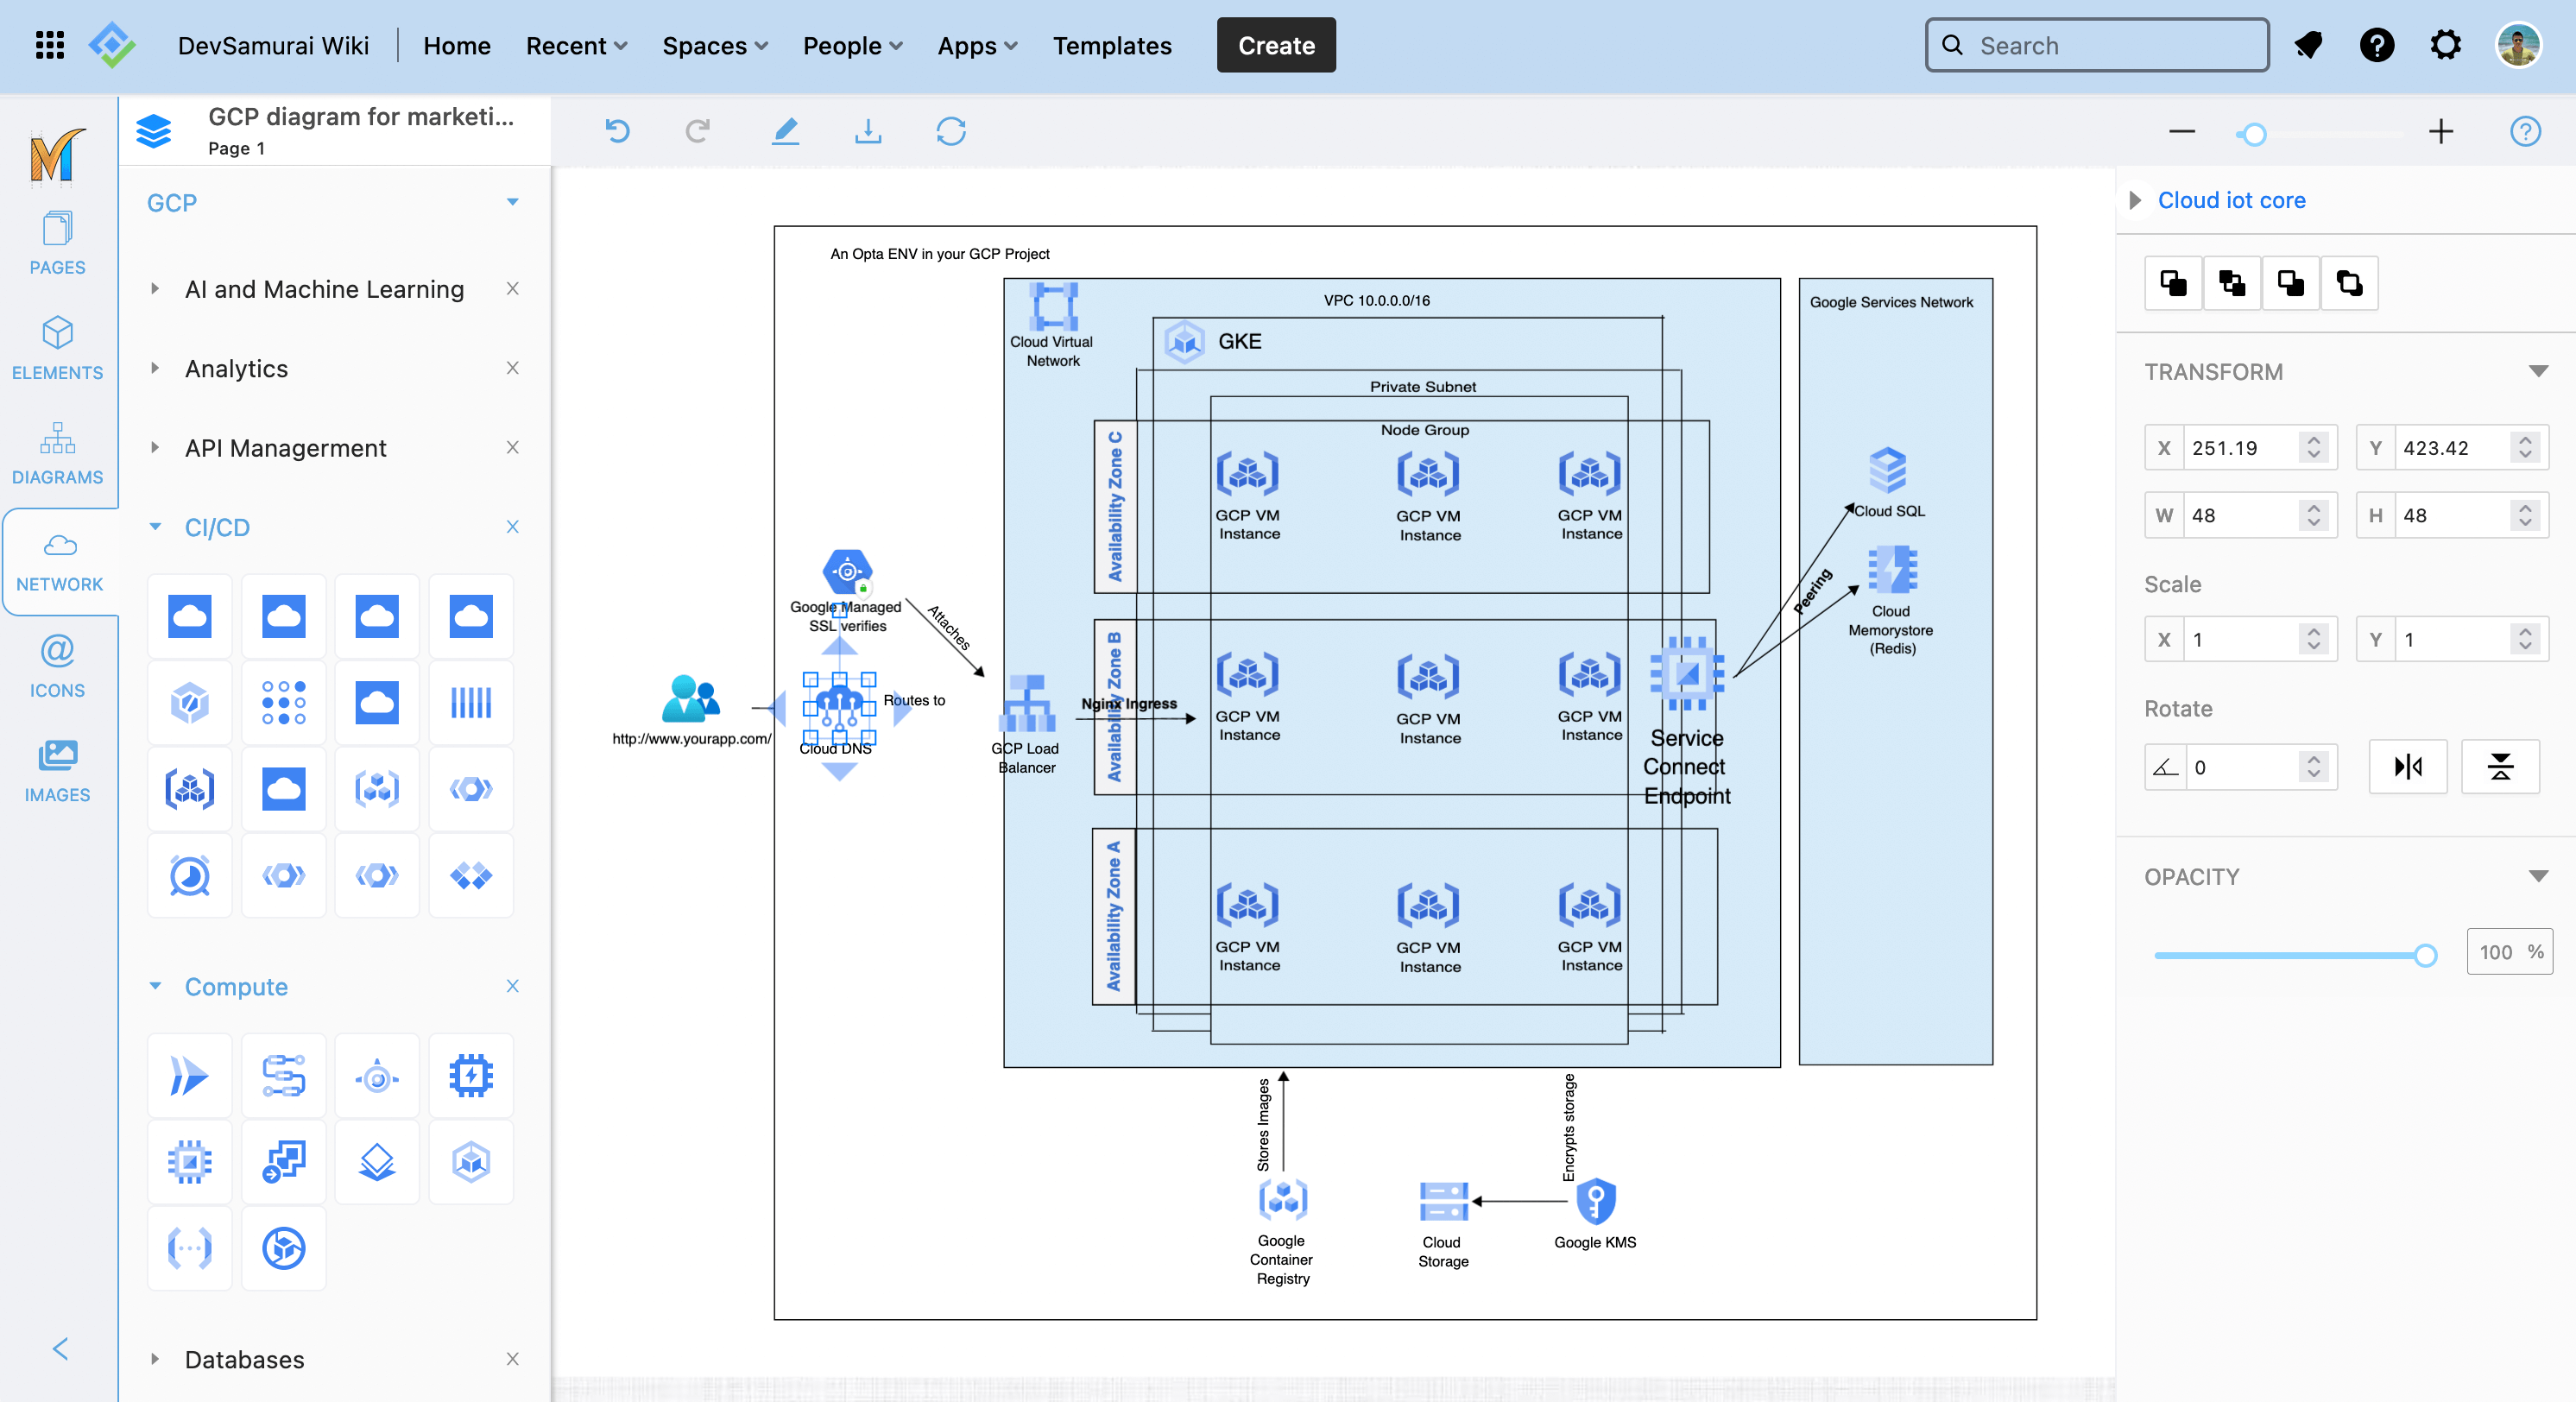Click the opacity slider handle

click(2425, 955)
